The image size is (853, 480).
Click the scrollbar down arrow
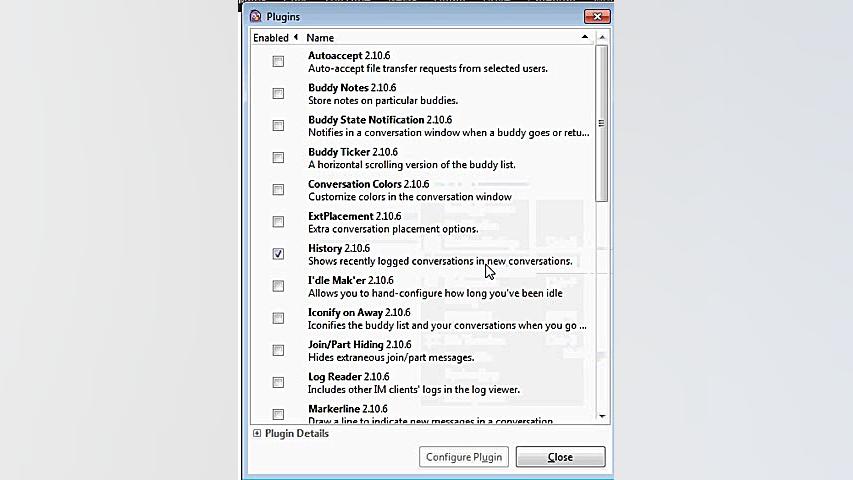(602, 417)
